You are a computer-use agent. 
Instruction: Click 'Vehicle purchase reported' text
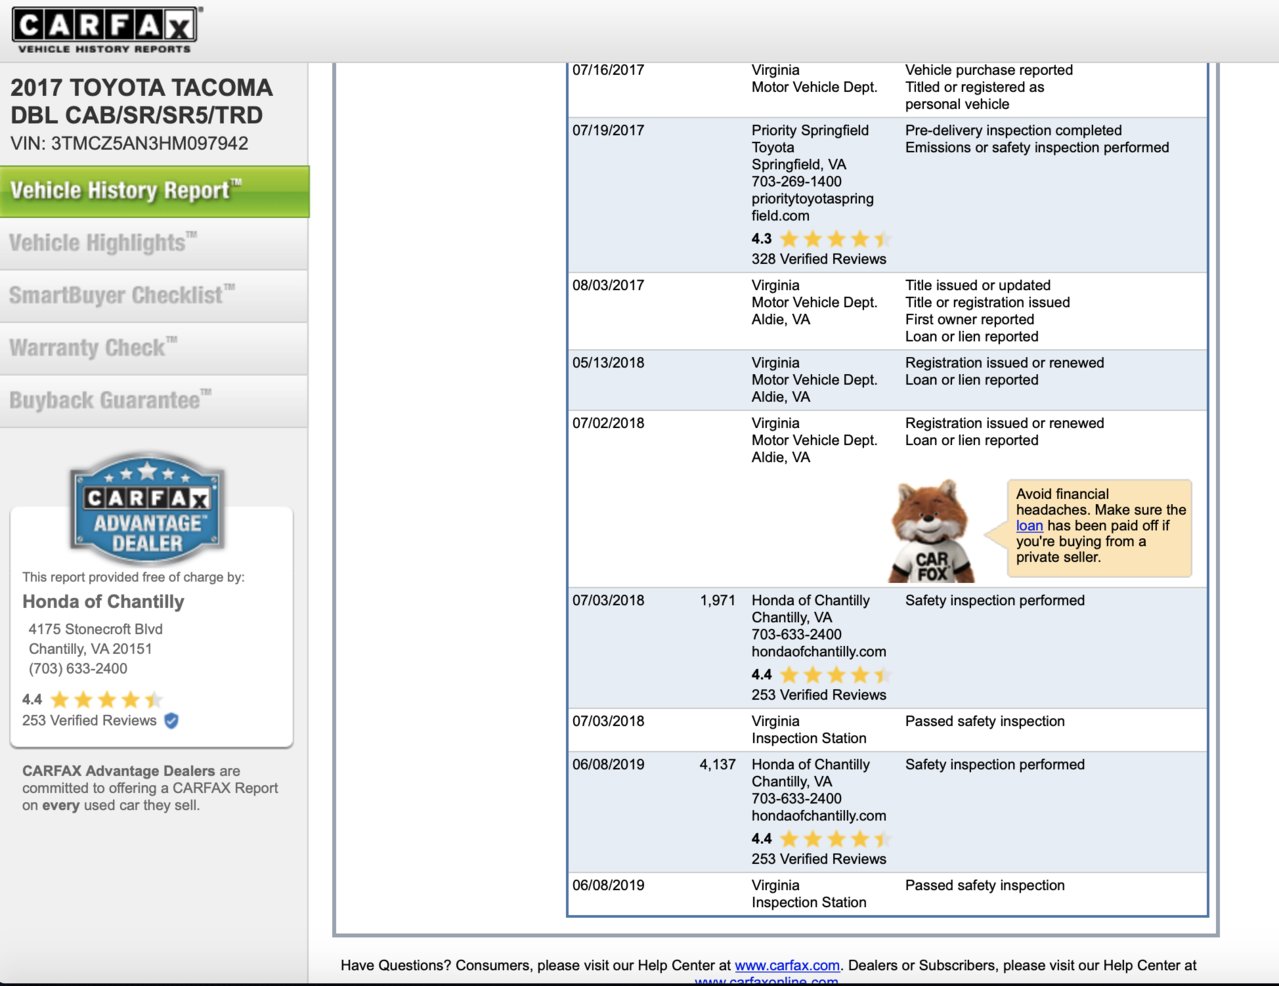989,70
